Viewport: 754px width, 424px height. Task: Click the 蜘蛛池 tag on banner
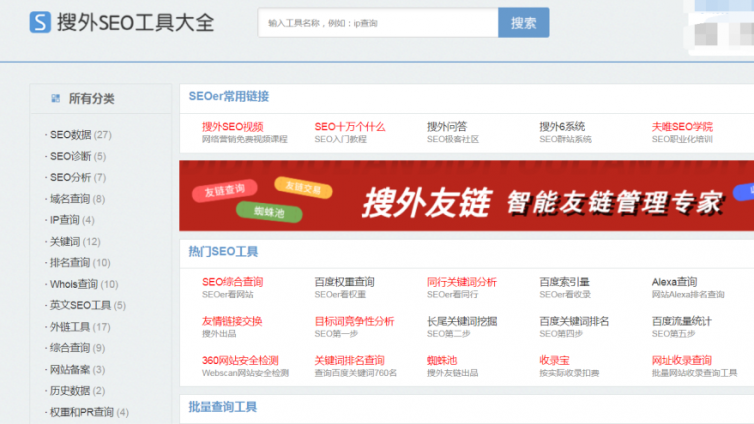click(269, 212)
